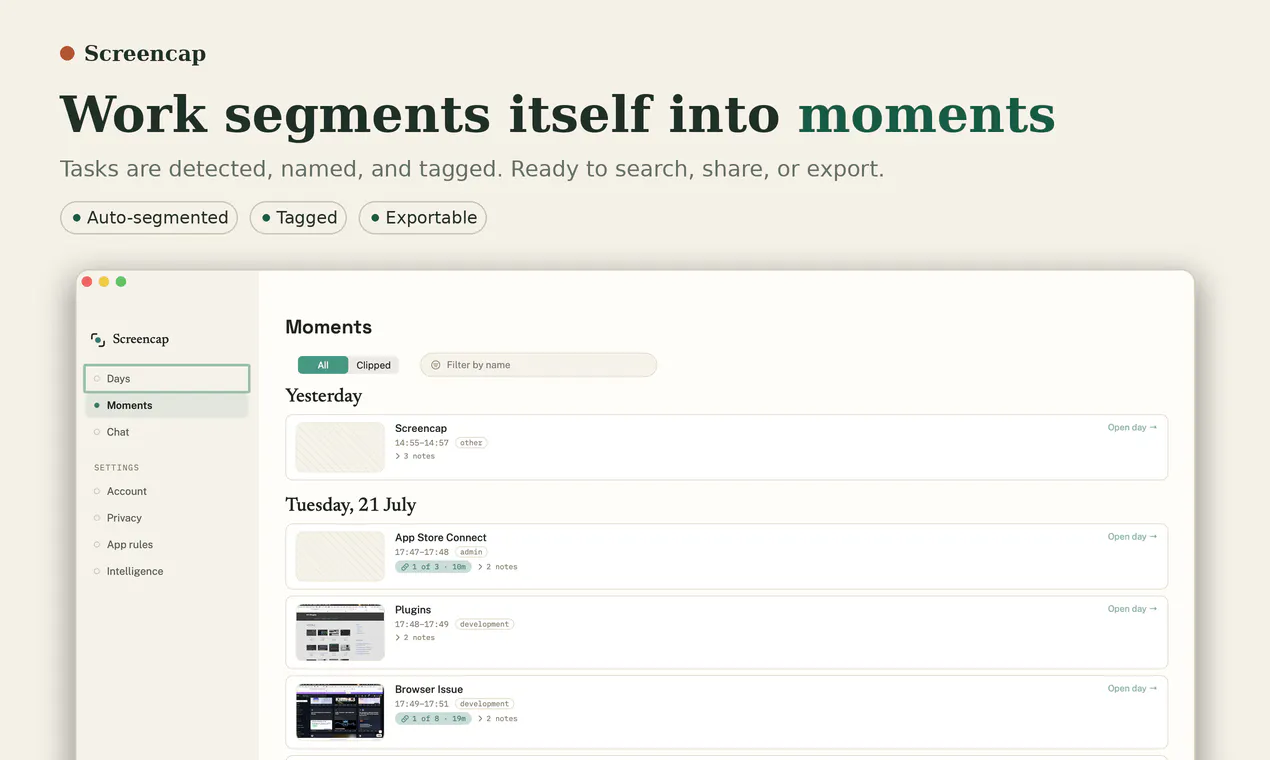The height and width of the screenshot is (760, 1270).
Task: Click the link icon on App Store Connect badge
Action: coord(404,567)
